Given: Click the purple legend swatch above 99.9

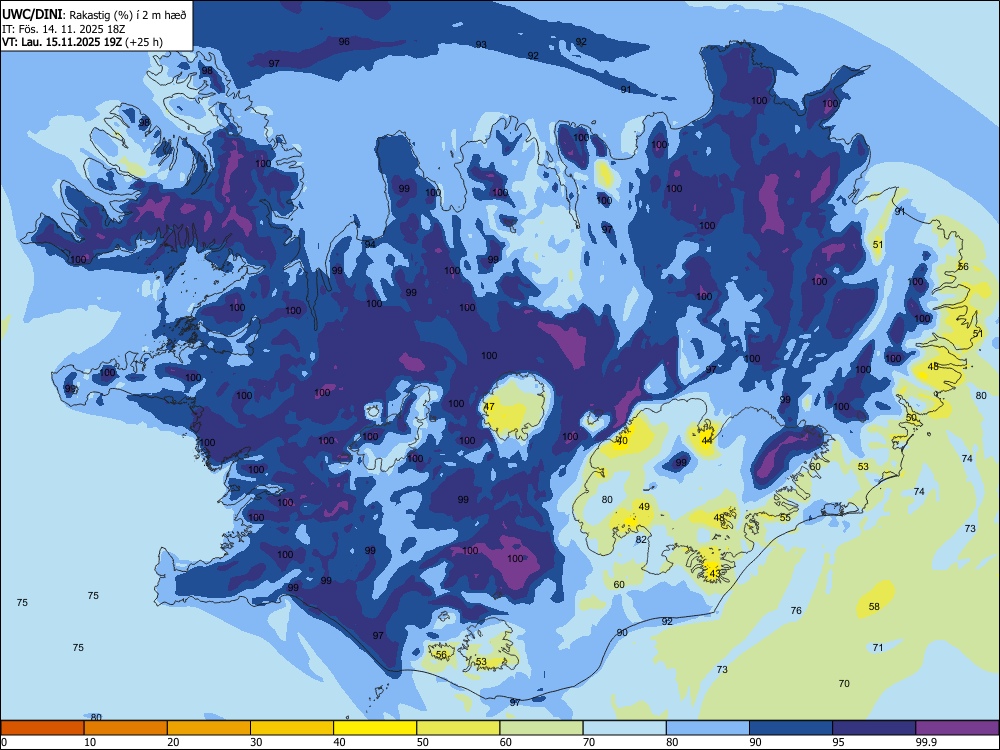Looking at the screenshot, I should click(957, 728).
